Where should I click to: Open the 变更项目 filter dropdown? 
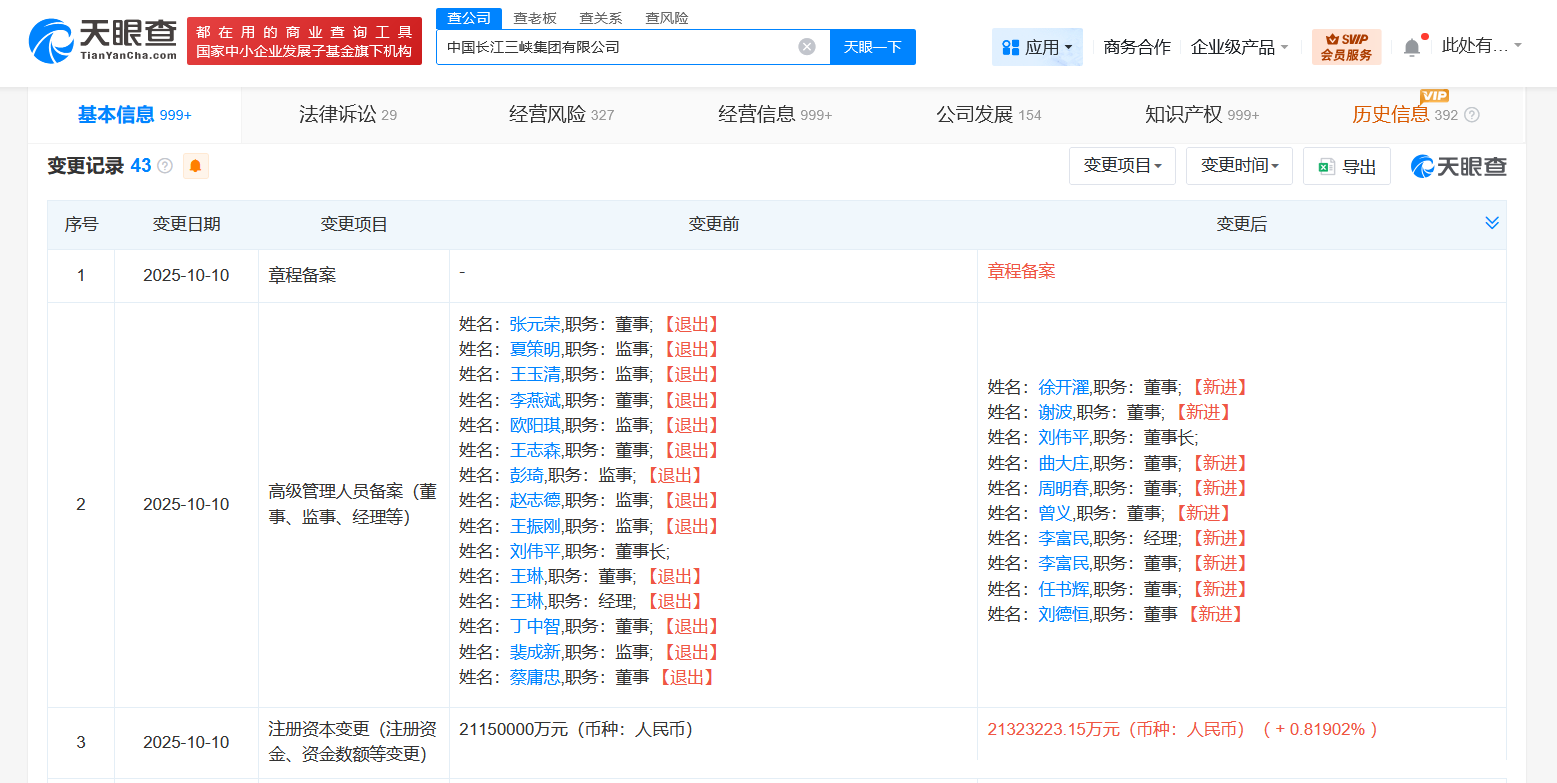coord(1122,166)
